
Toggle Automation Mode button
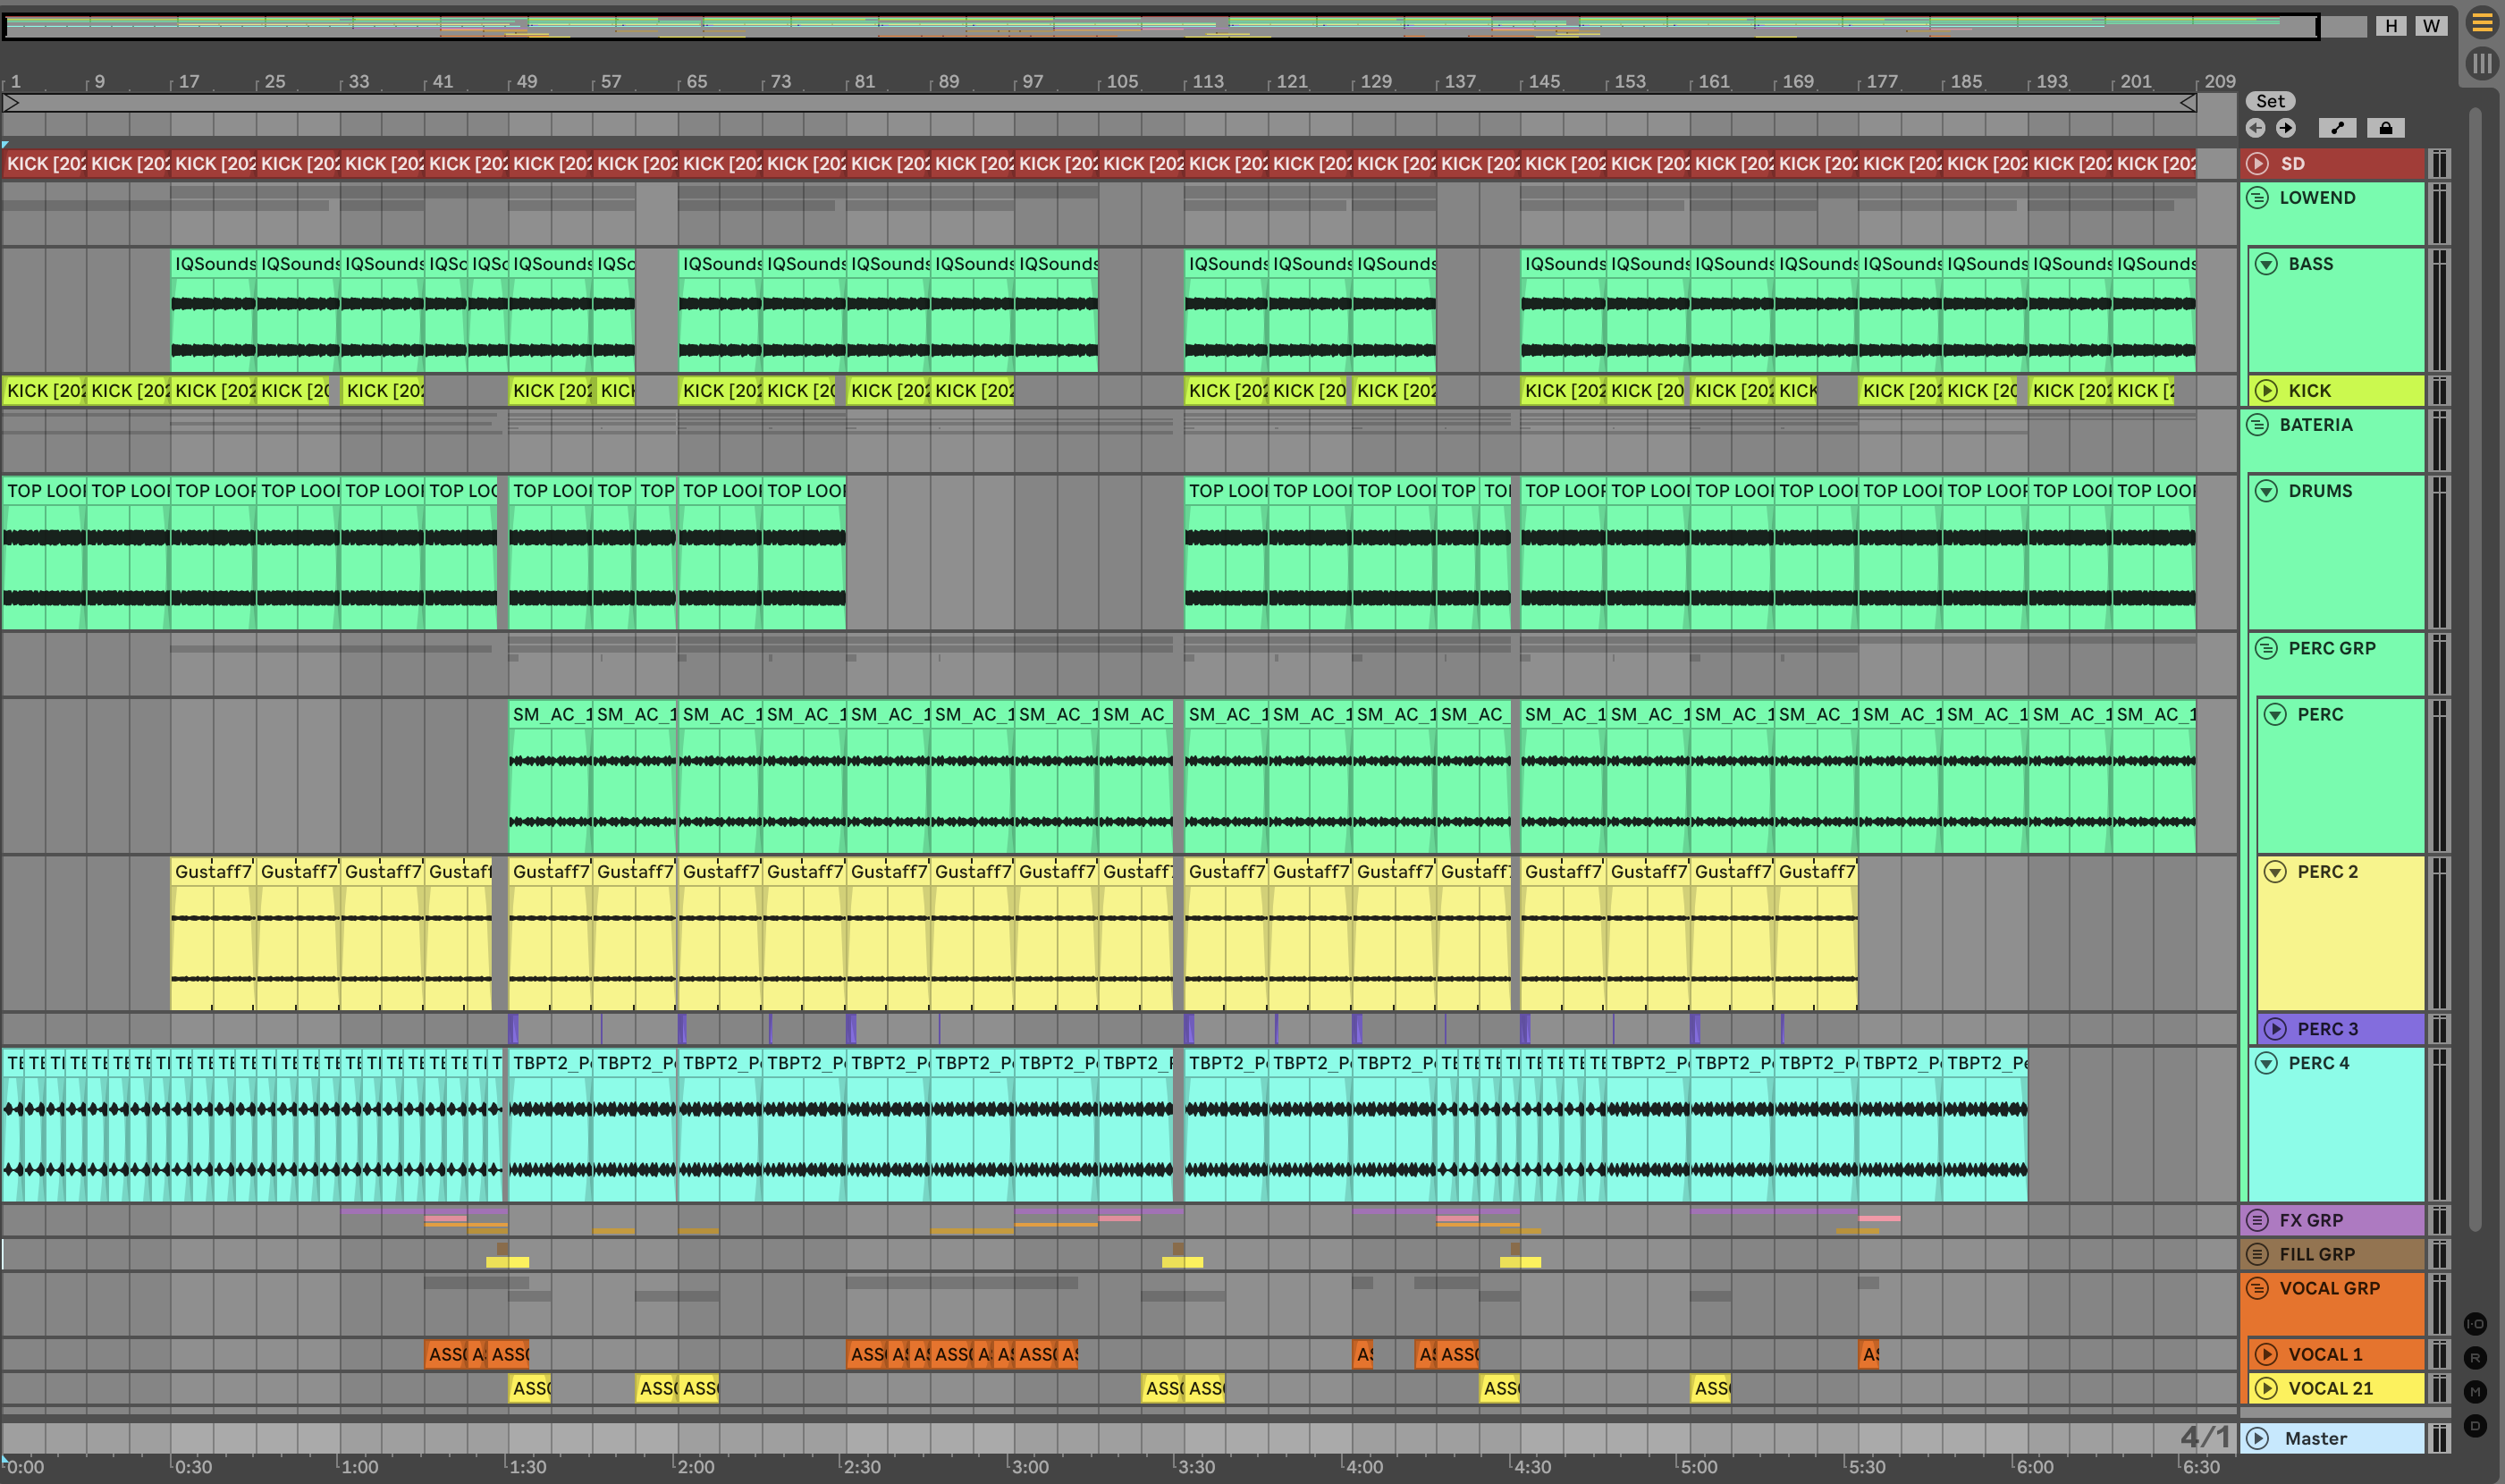click(x=2337, y=128)
